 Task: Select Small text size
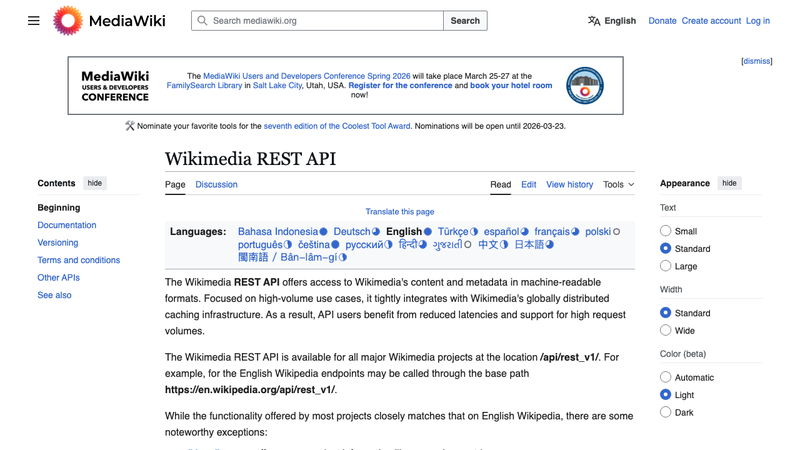[x=665, y=231]
